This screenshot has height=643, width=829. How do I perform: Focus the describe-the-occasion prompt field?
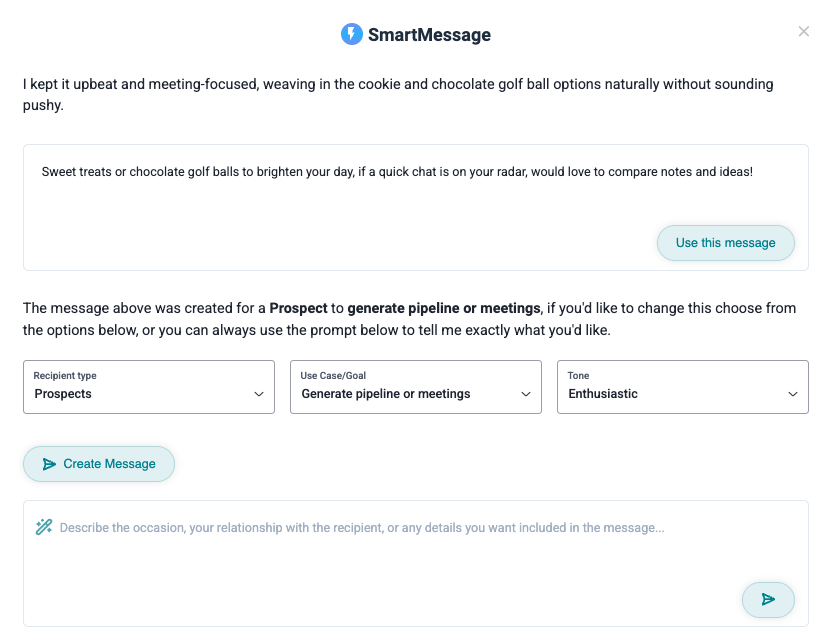tap(416, 564)
